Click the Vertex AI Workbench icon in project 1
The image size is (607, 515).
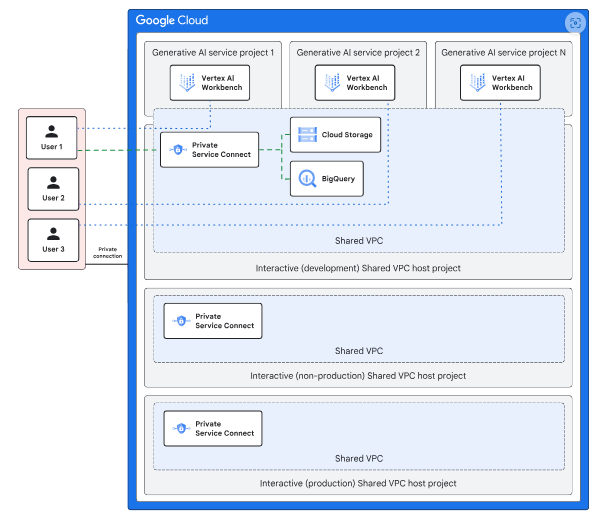tap(186, 84)
